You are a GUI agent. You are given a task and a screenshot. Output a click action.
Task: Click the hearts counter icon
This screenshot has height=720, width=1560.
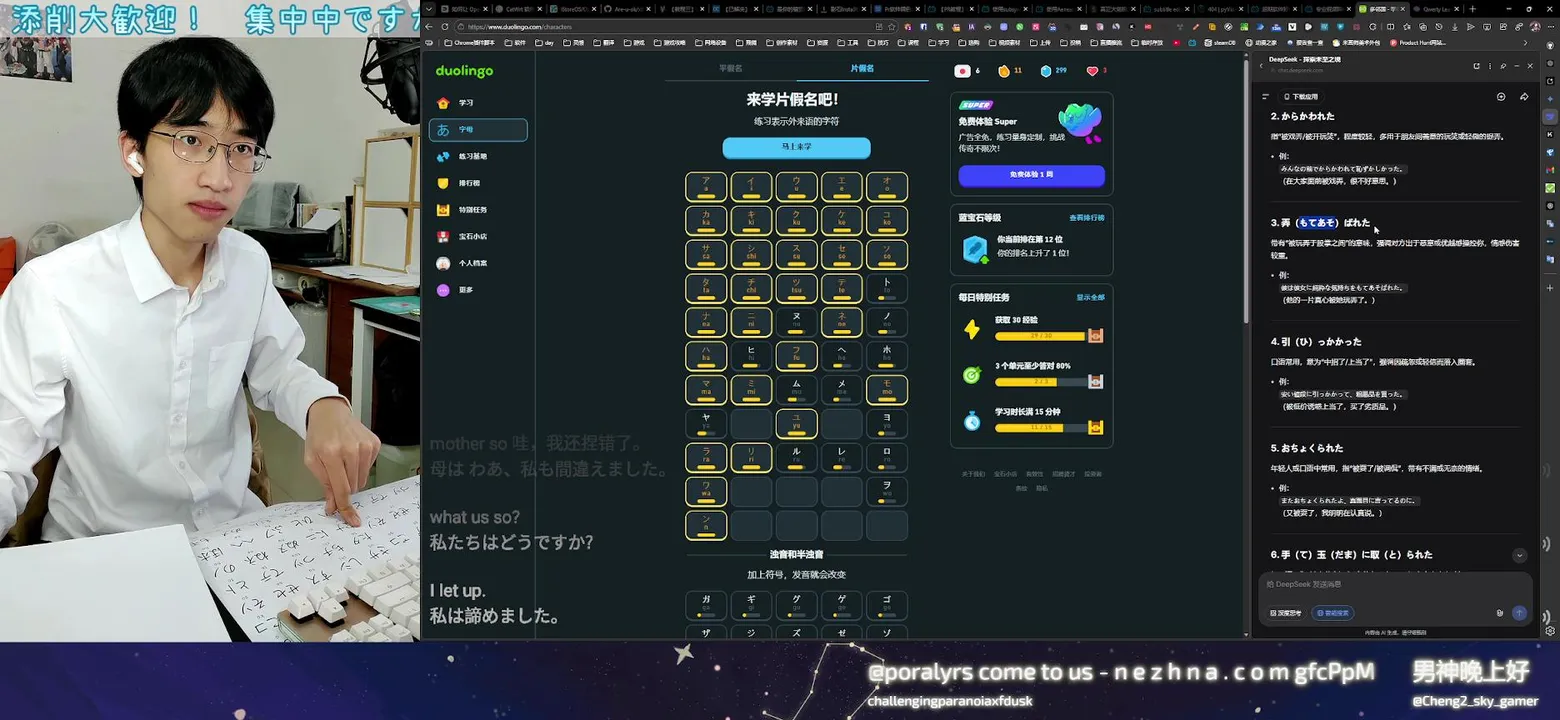pyautogui.click(x=1092, y=71)
